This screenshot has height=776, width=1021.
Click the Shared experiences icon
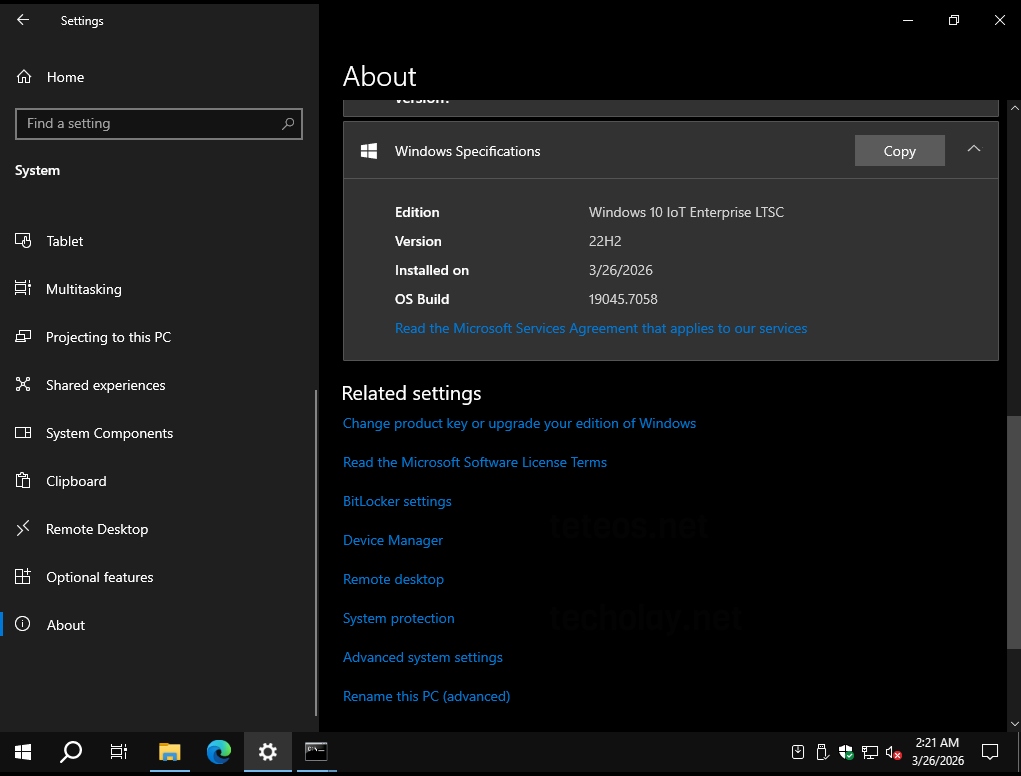23,385
